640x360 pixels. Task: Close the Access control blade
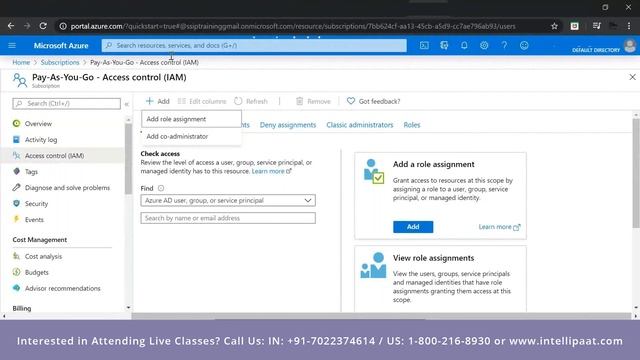click(x=632, y=77)
